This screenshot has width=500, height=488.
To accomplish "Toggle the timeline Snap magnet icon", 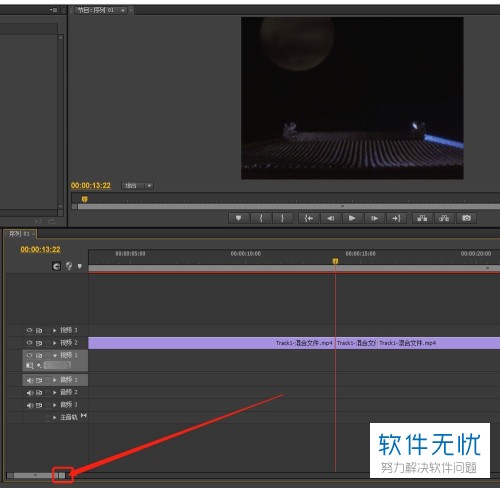I will point(57,266).
